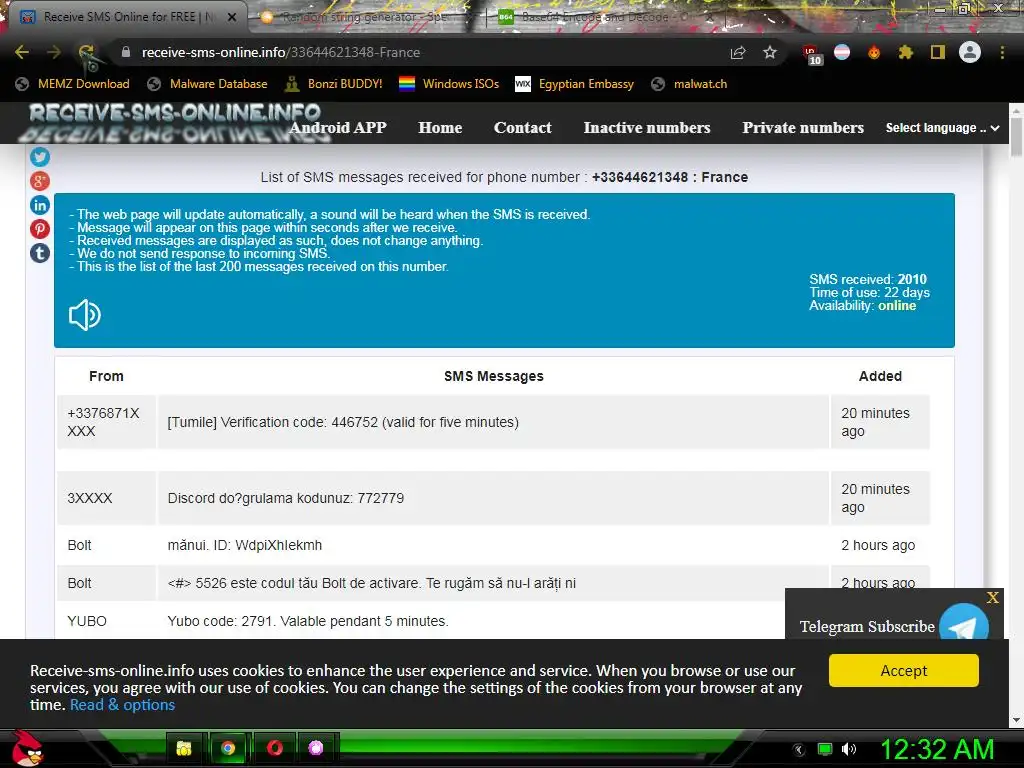
Task: Reload the page with refresh icon
Action: [86, 52]
